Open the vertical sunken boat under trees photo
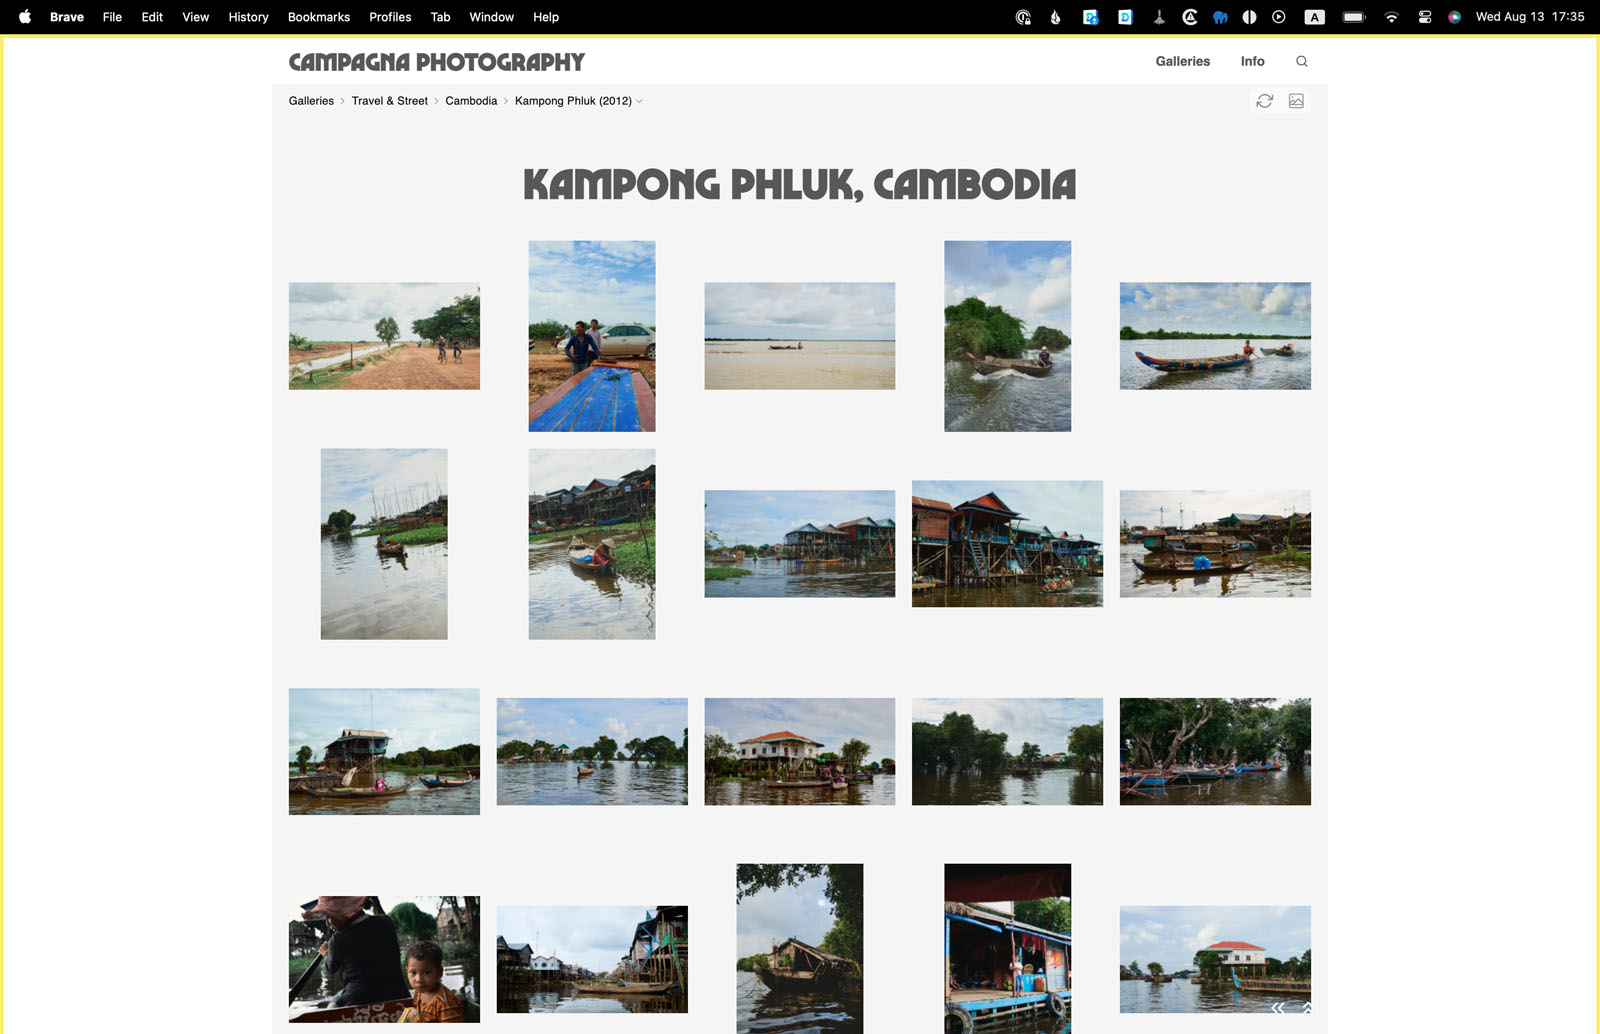This screenshot has width=1600, height=1034. click(800, 949)
